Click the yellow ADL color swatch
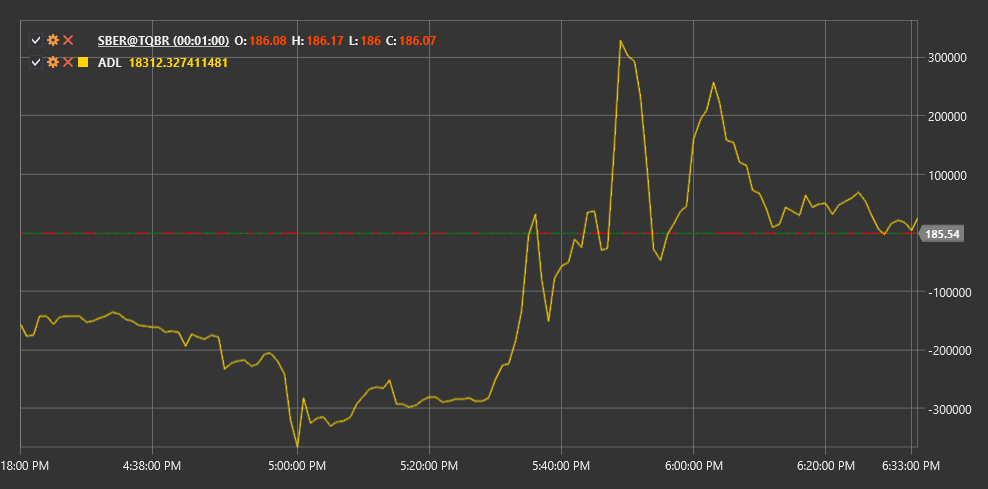988x489 pixels. pos(83,62)
